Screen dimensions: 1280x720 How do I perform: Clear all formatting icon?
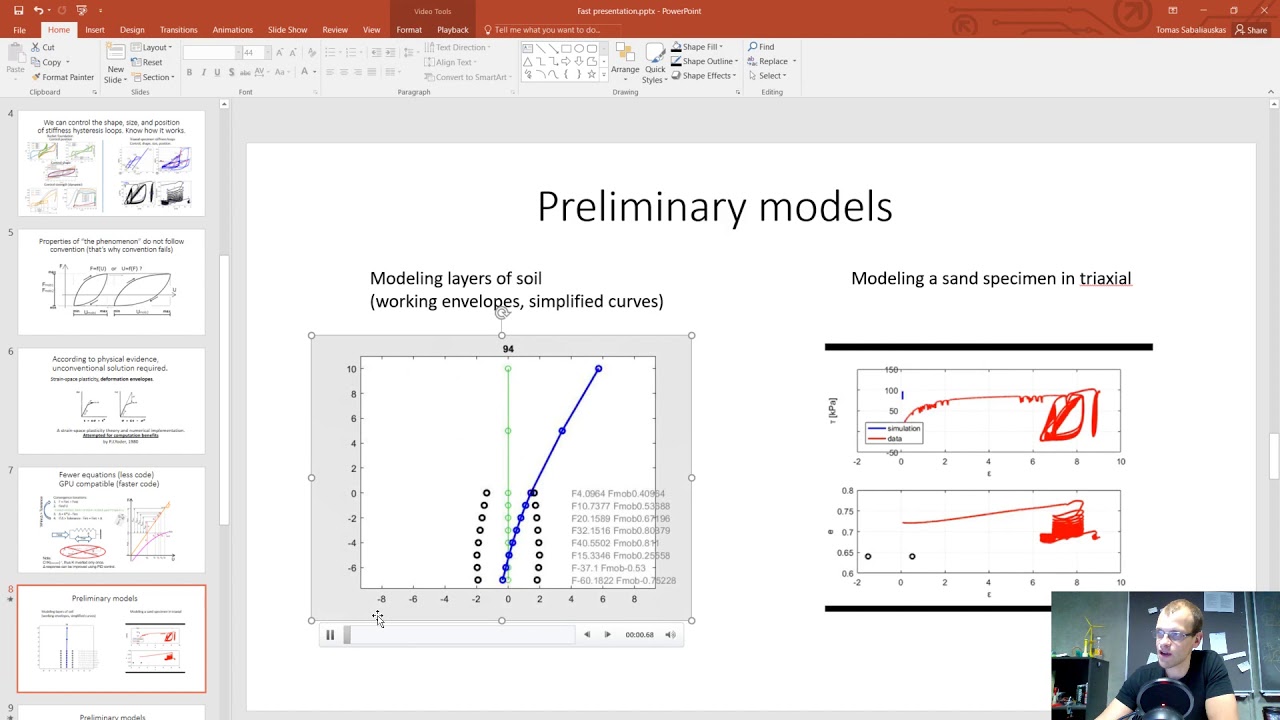click(x=312, y=52)
